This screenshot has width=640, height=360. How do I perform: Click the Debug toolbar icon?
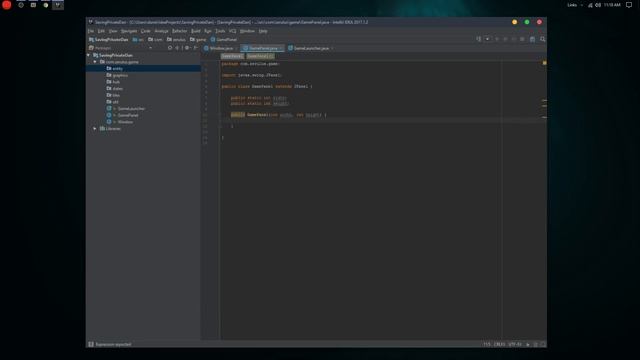click(x=505, y=39)
